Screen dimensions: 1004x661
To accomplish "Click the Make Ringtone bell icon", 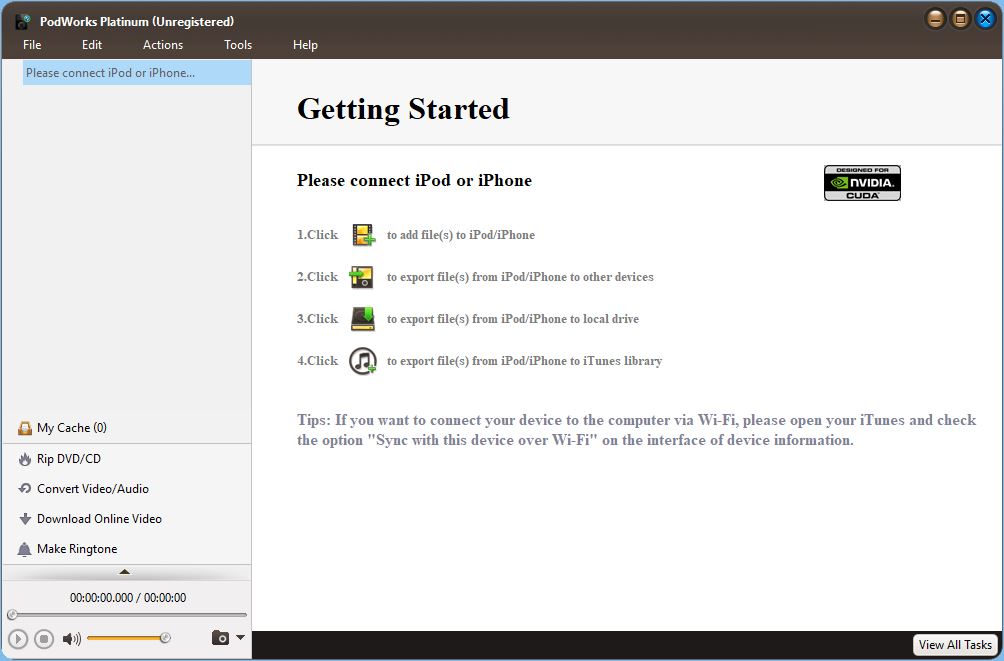I will click(24, 549).
